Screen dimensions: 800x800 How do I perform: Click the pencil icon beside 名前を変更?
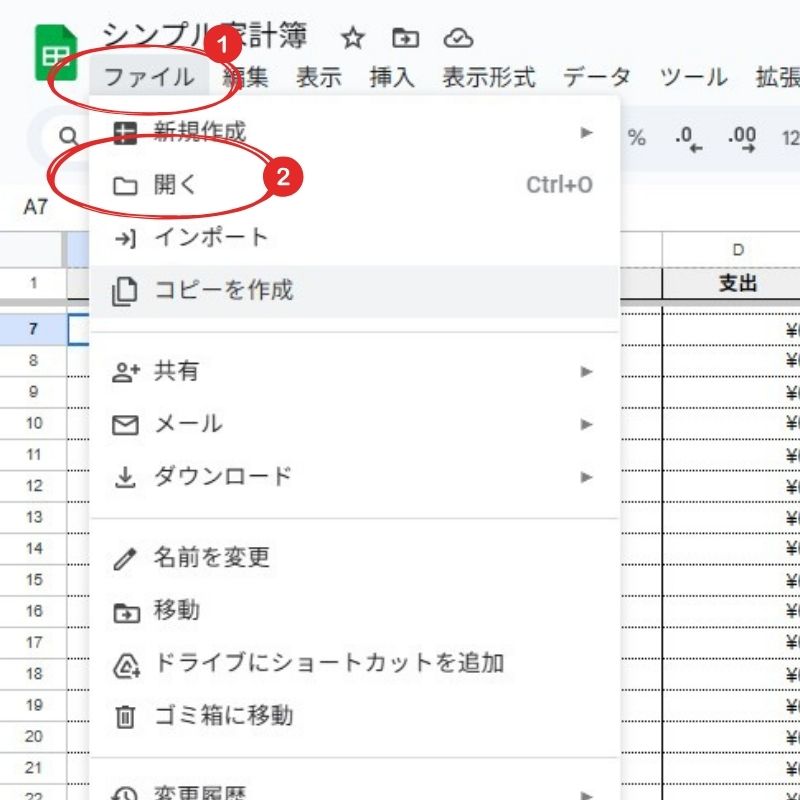coord(125,559)
